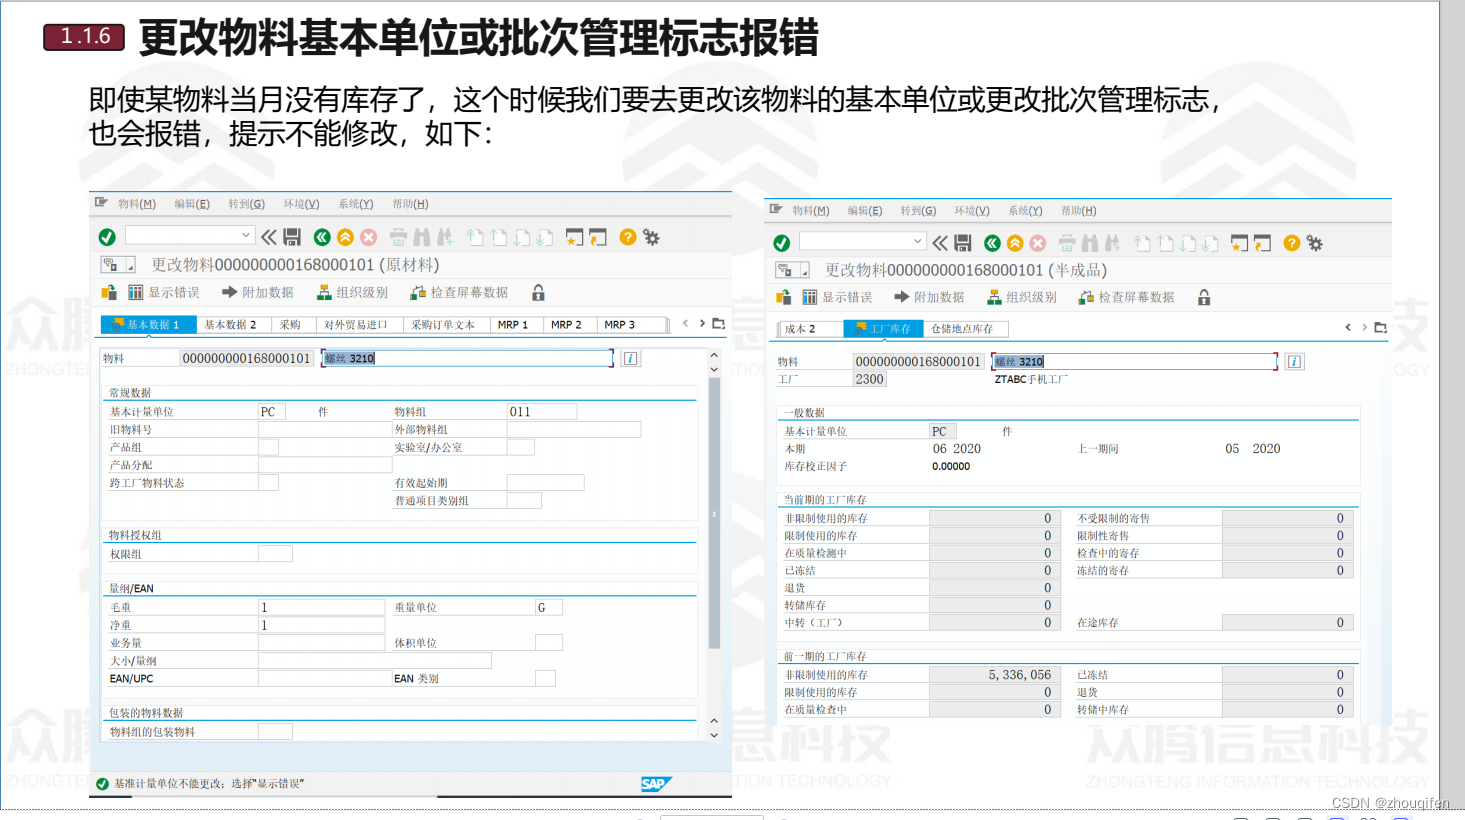Click the SAP logo in left status bar
1465x820 pixels.
[x=655, y=784]
